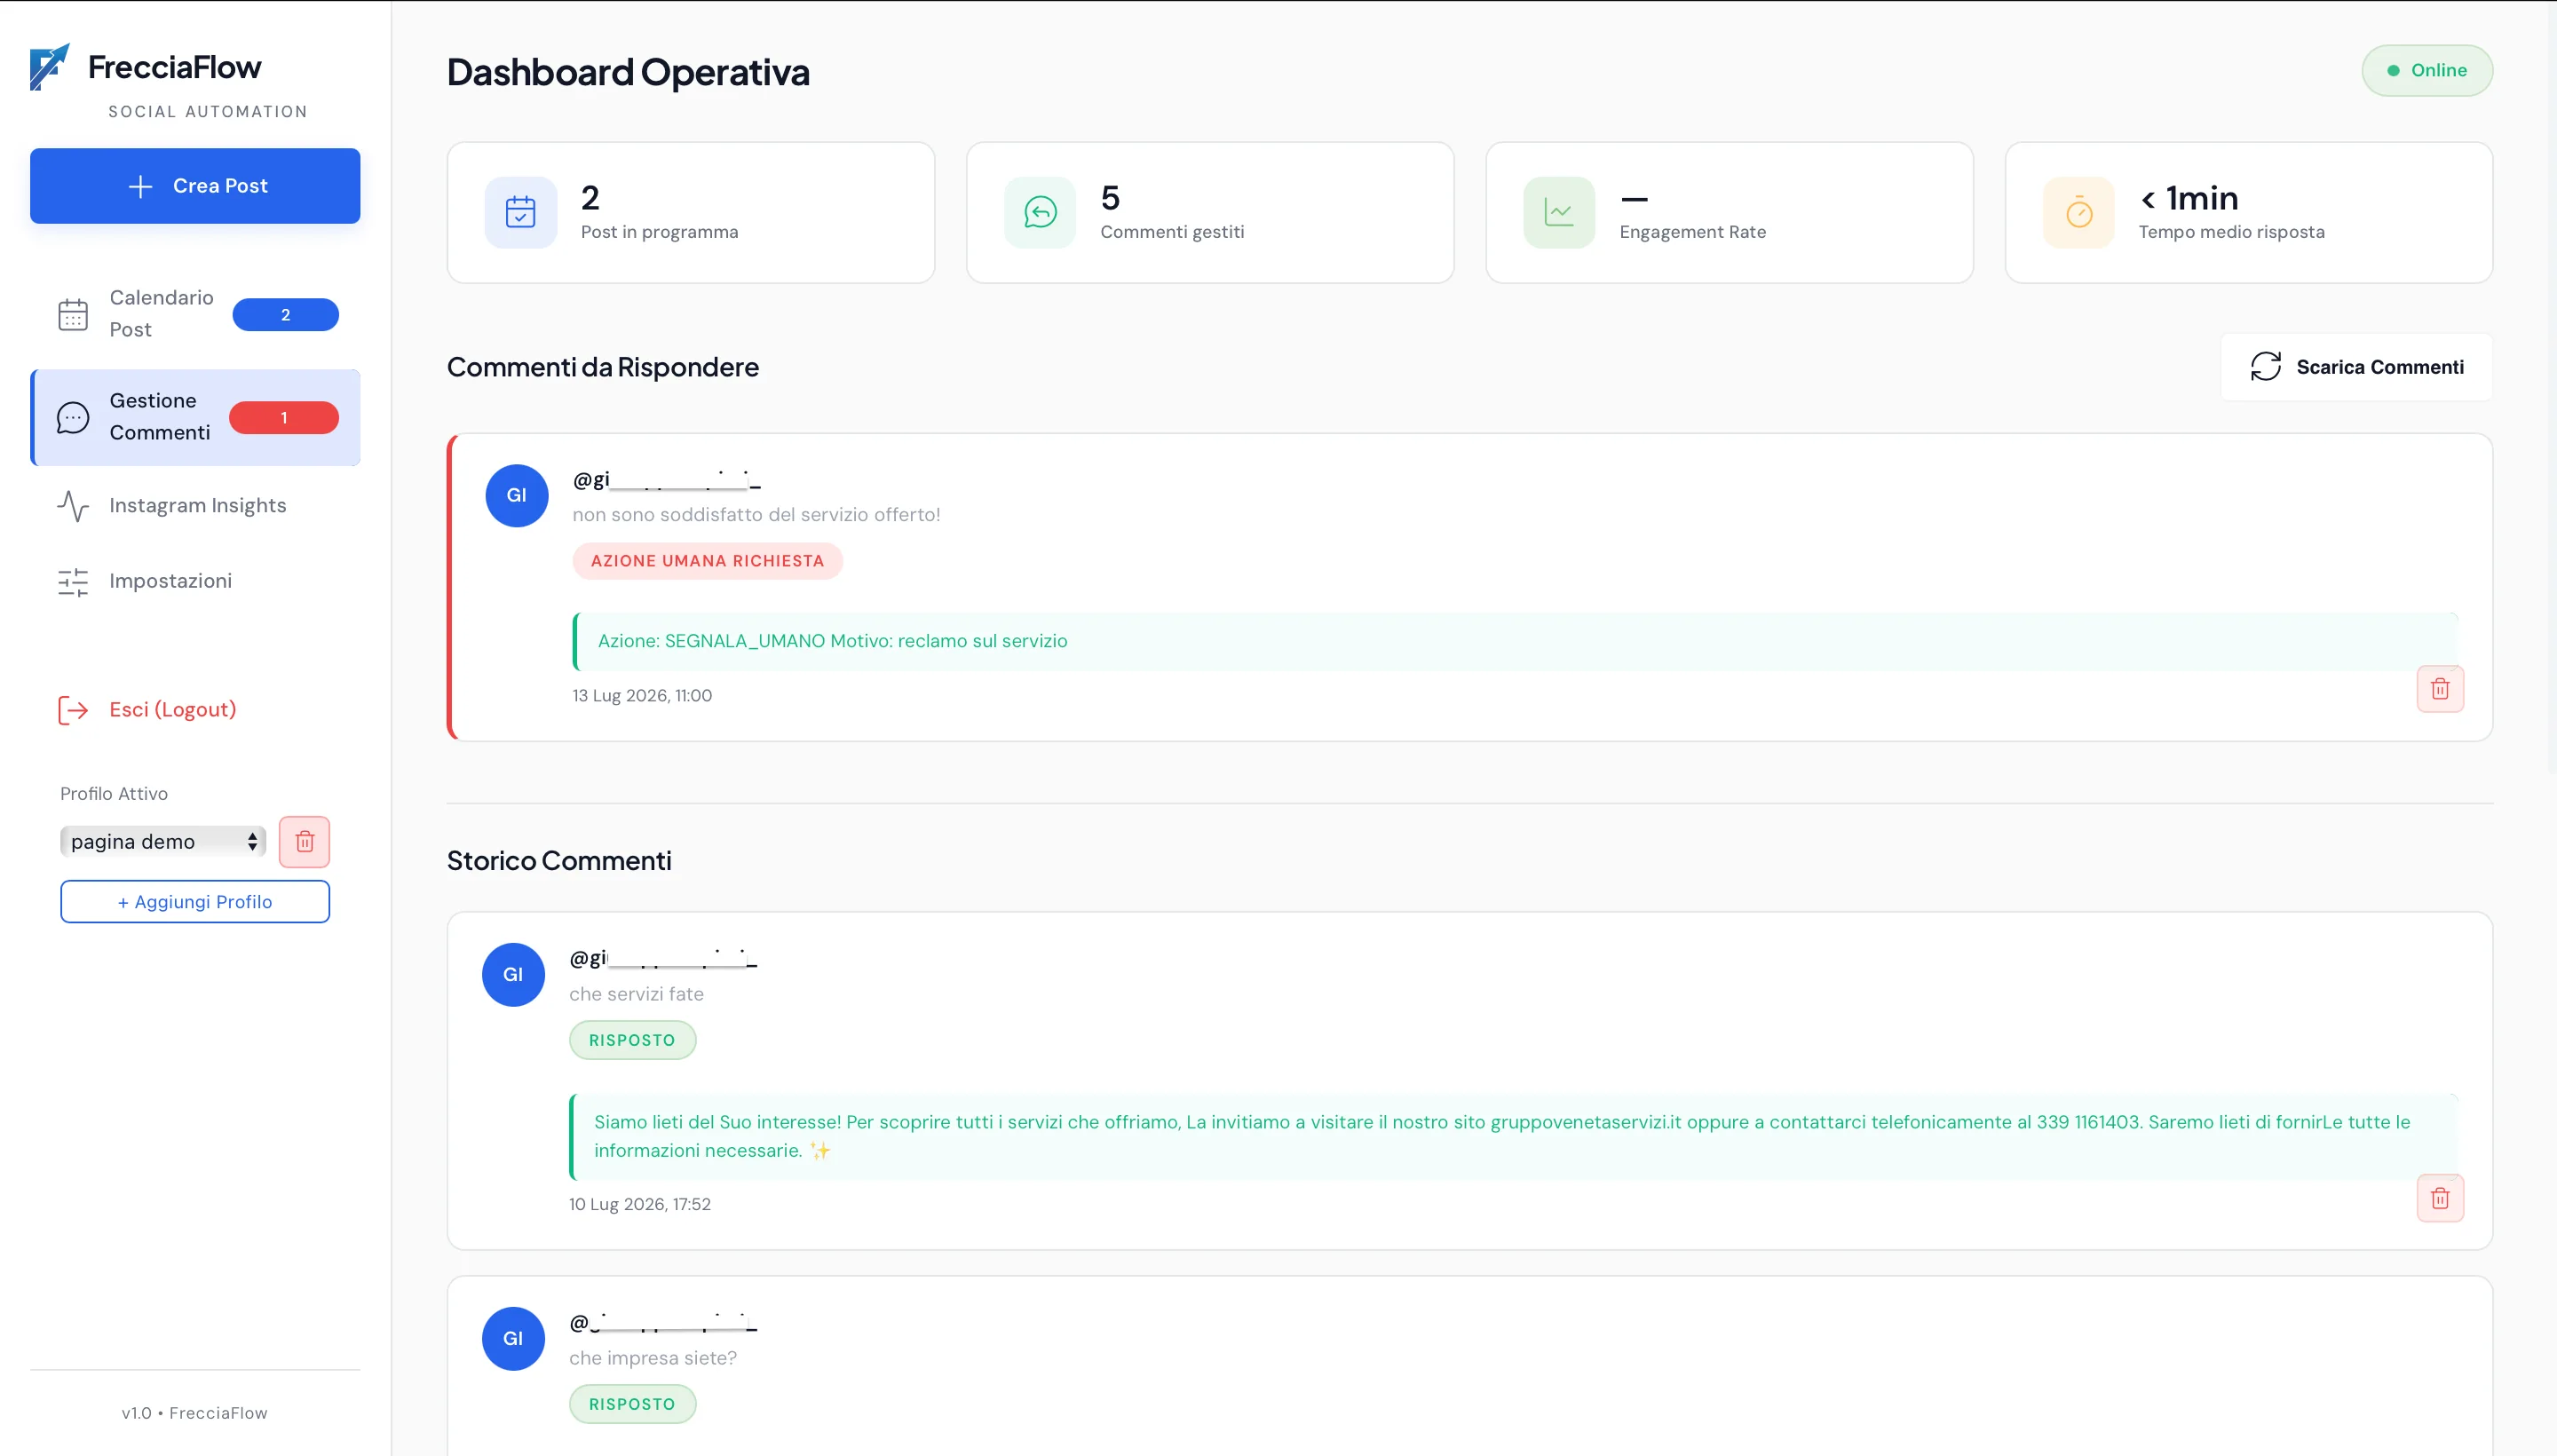
Task: Click the refresh arrows icon in Scarica Commenti
Action: click(2265, 367)
